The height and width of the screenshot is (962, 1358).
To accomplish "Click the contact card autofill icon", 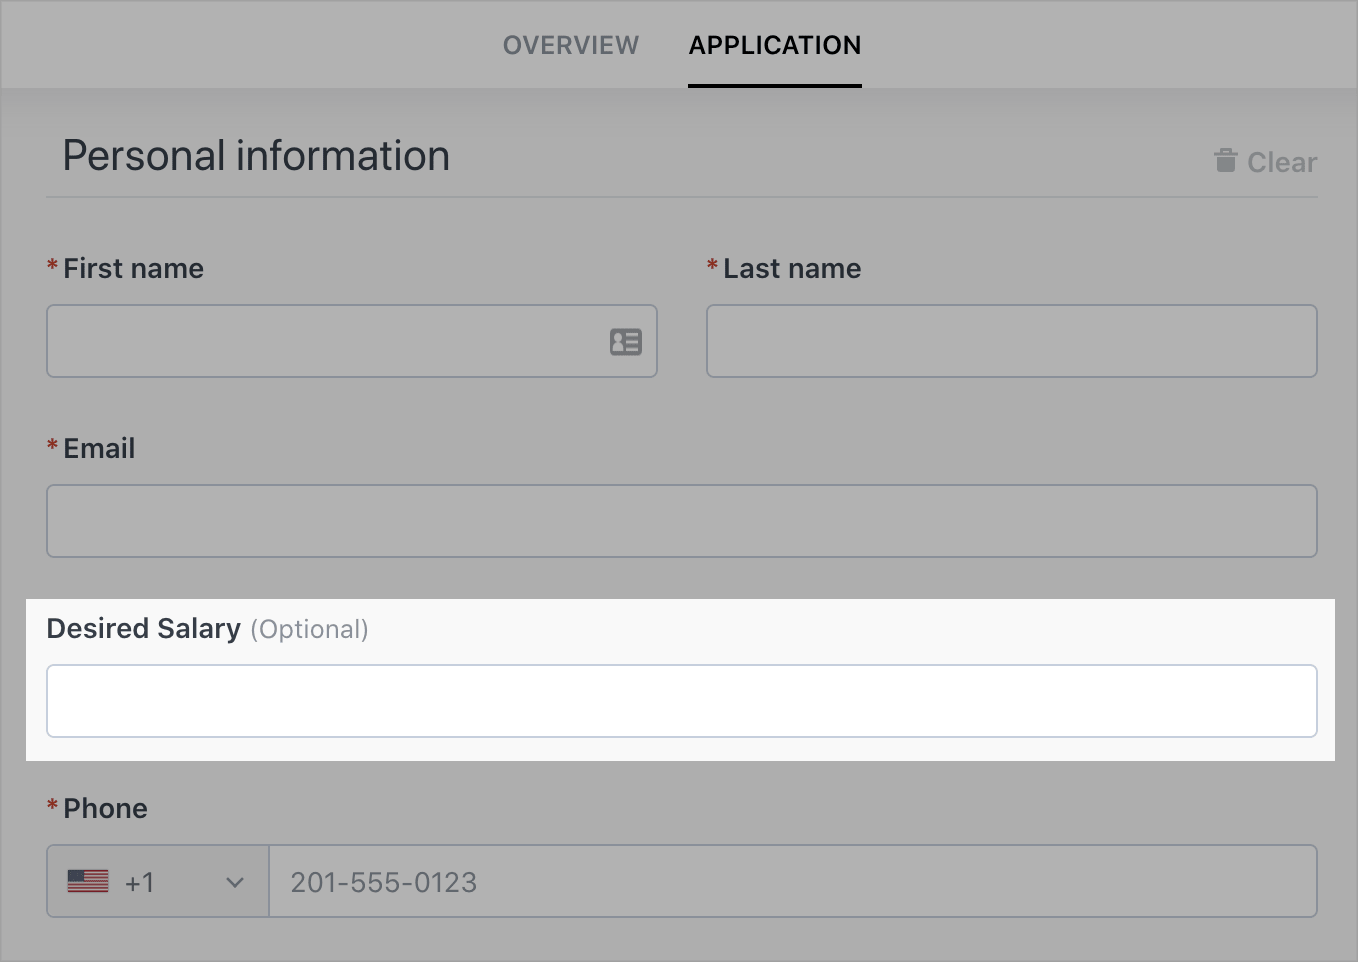I will (x=625, y=342).
